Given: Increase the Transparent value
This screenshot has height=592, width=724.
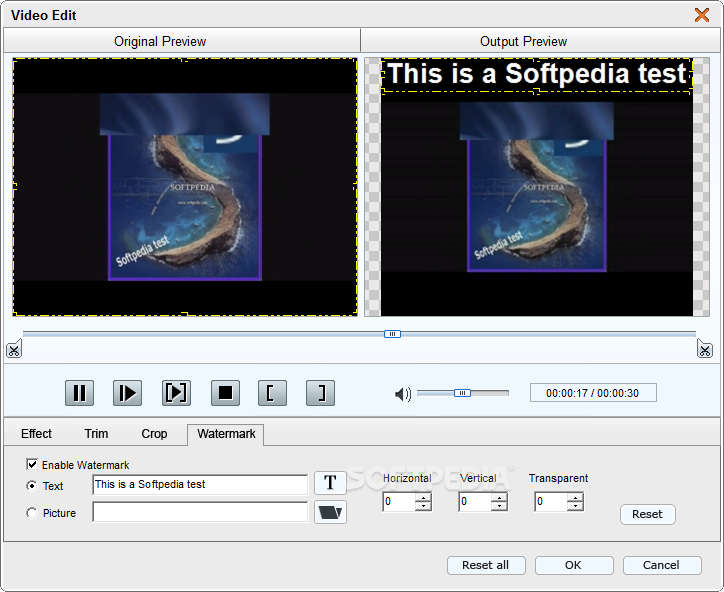Looking at the screenshot, I should coord(575,497).
